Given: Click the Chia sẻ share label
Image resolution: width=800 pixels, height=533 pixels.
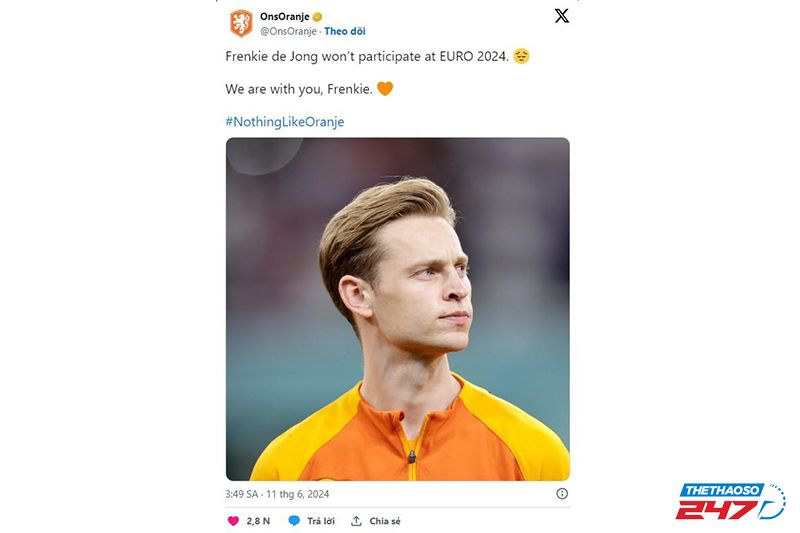Looking at the screenshot, I should pos(385,521).
